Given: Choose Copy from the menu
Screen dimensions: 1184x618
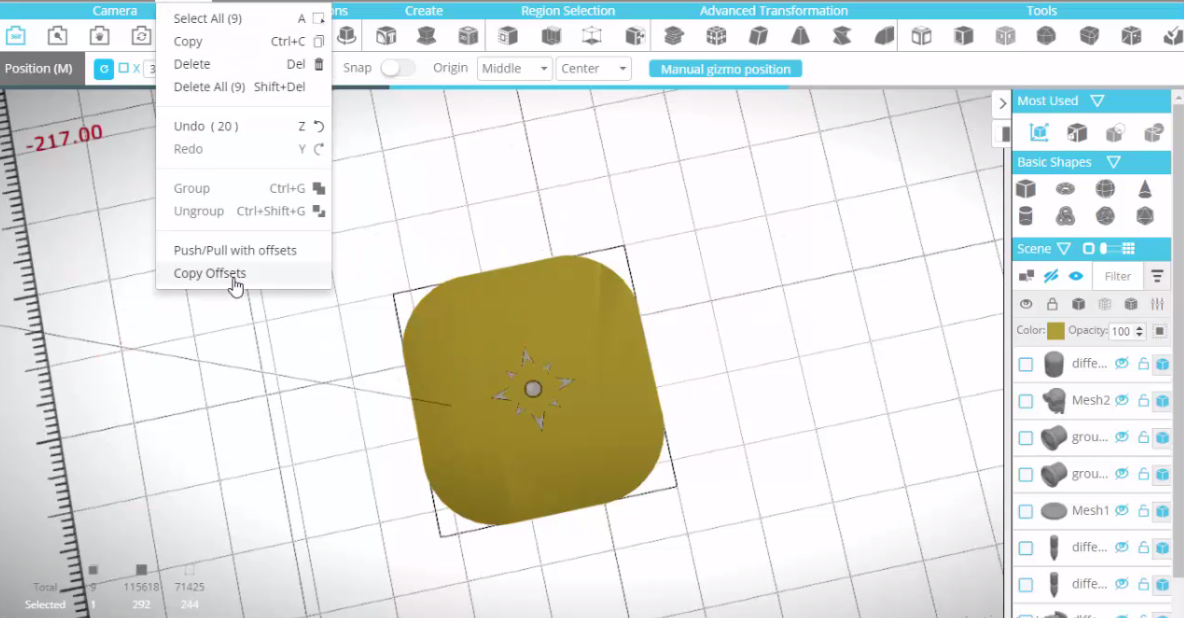Looking at the screenshot, I should (244, 42).
